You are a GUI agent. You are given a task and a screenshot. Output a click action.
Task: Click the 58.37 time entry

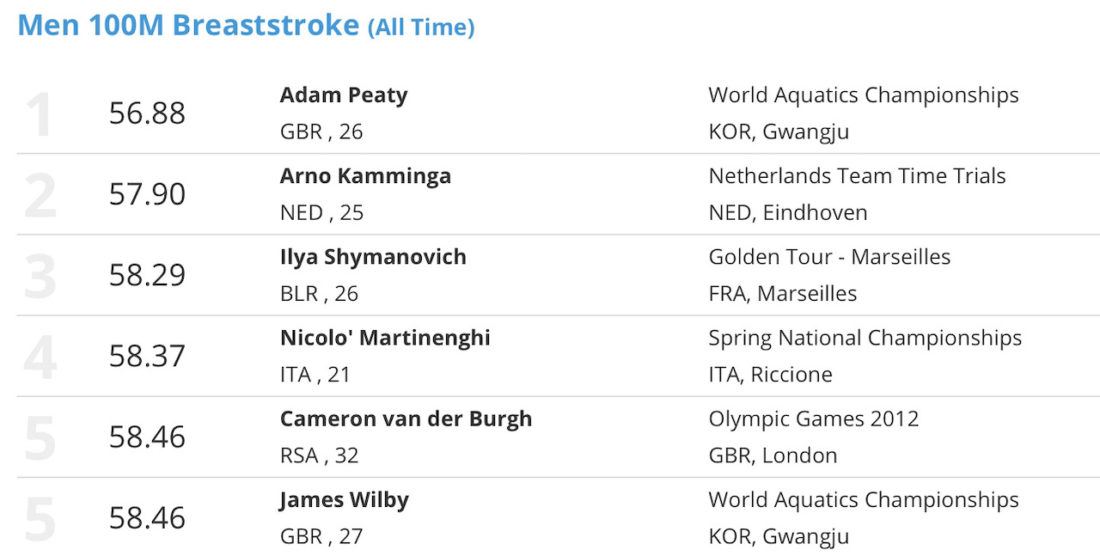[147, 356]
